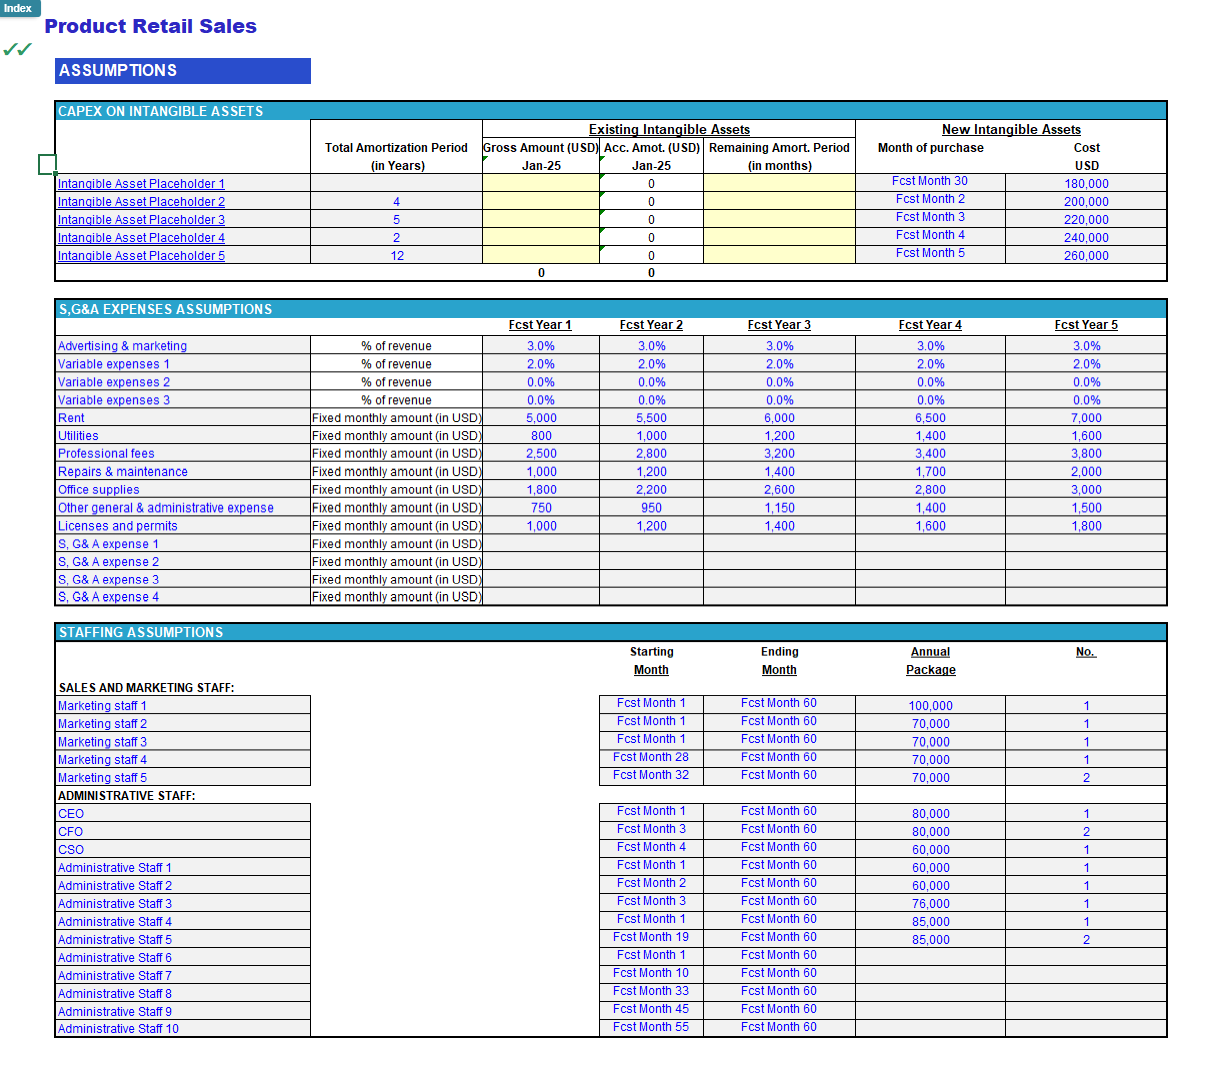Select Rent Fcst Year 1 value 5,000
Image resolution: width=1221 pixels, height=1081 pixels.
541,418
